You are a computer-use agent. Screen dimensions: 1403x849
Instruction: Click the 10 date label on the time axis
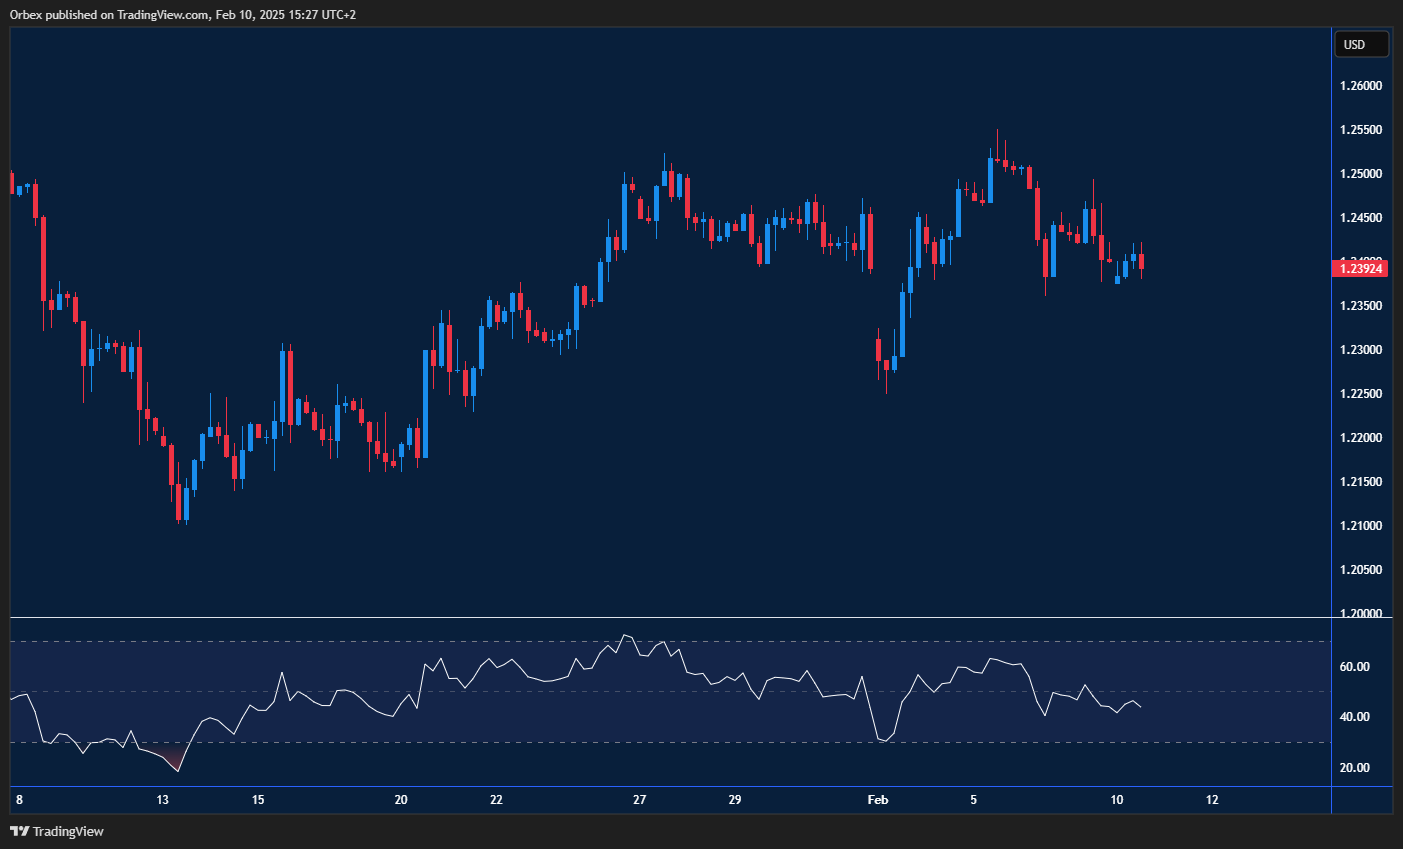coord(1115,800)
